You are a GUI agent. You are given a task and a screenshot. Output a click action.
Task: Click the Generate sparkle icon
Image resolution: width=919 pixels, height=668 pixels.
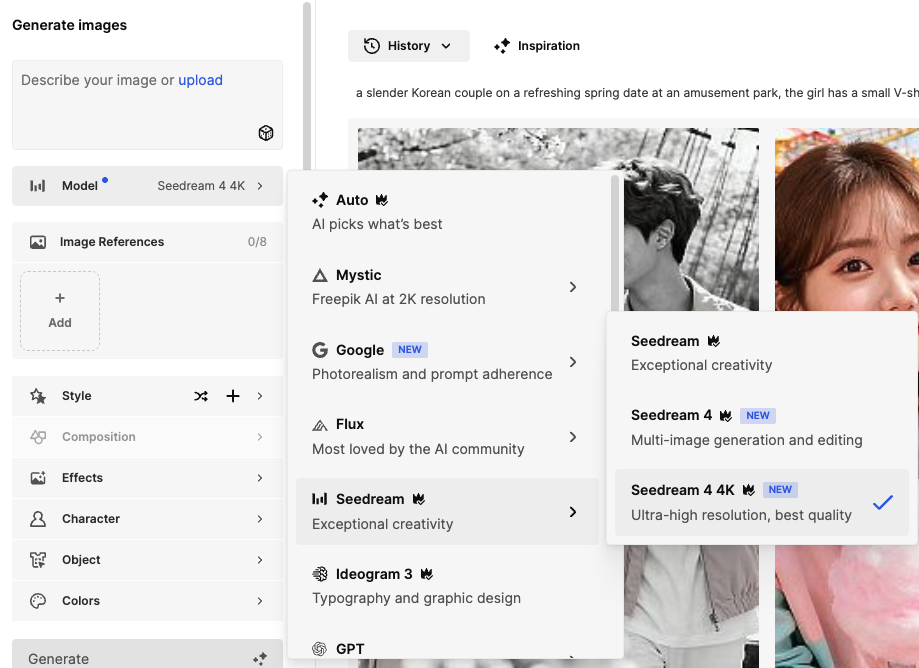point(260,659)
